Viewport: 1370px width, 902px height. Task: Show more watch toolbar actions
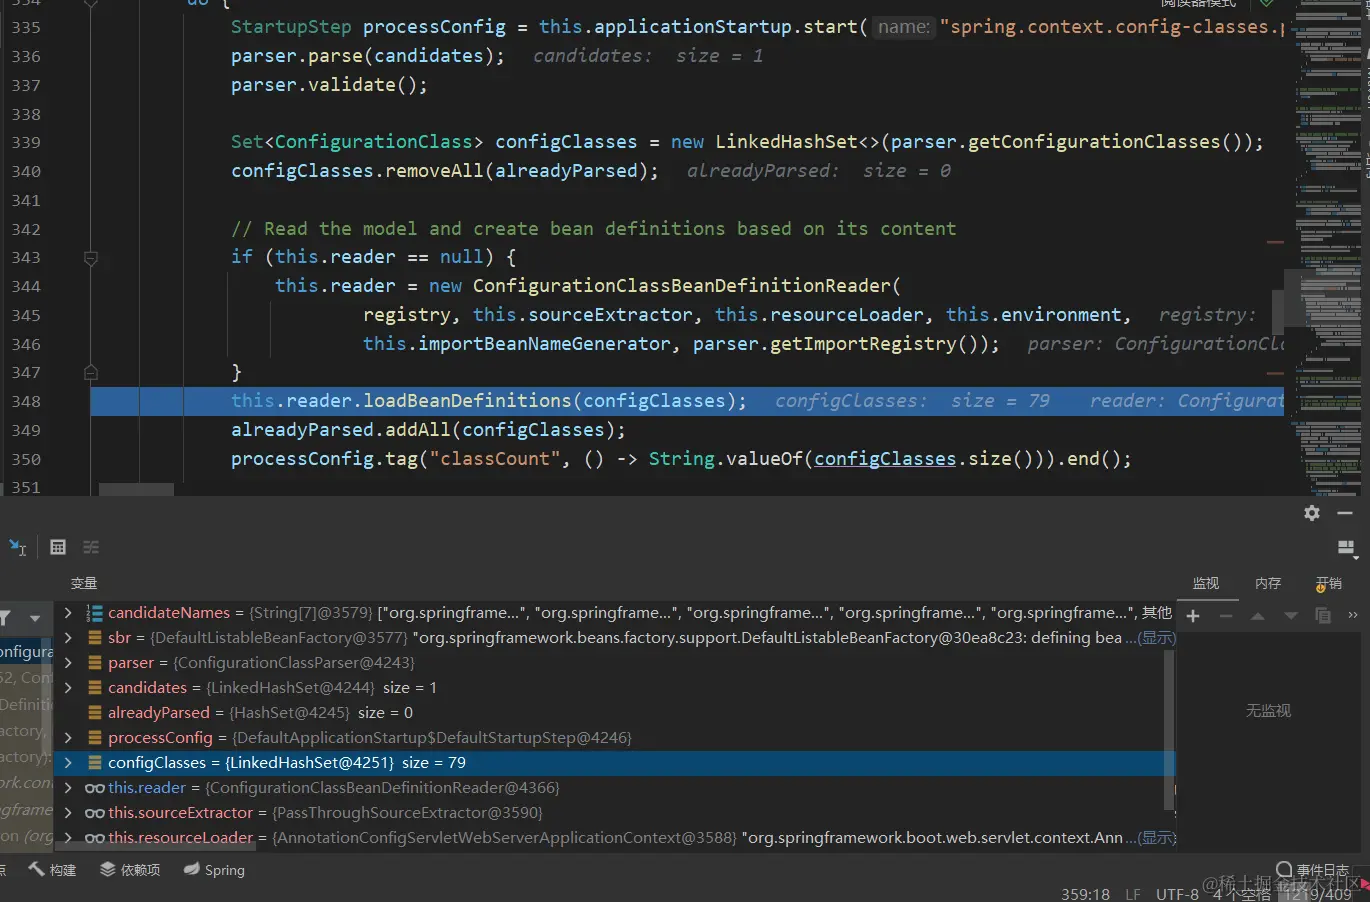tap(1353, 616)
